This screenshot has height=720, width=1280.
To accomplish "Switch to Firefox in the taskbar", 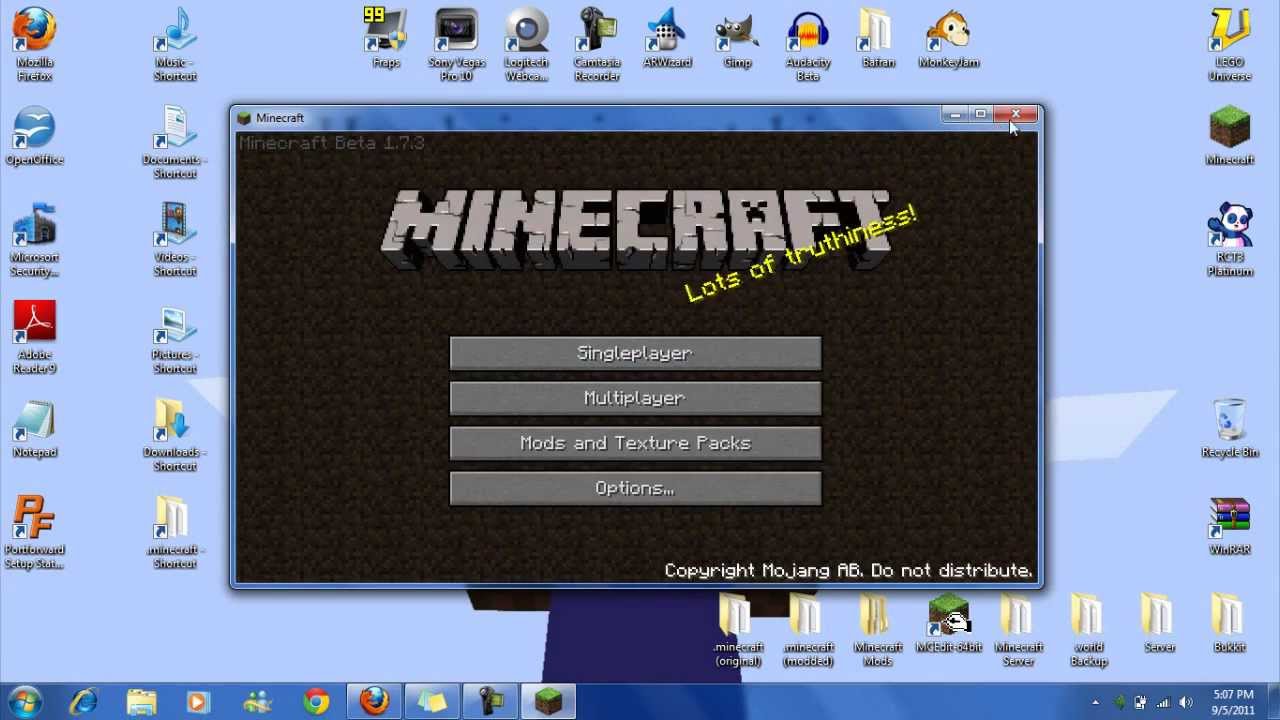I will (375, 702).
